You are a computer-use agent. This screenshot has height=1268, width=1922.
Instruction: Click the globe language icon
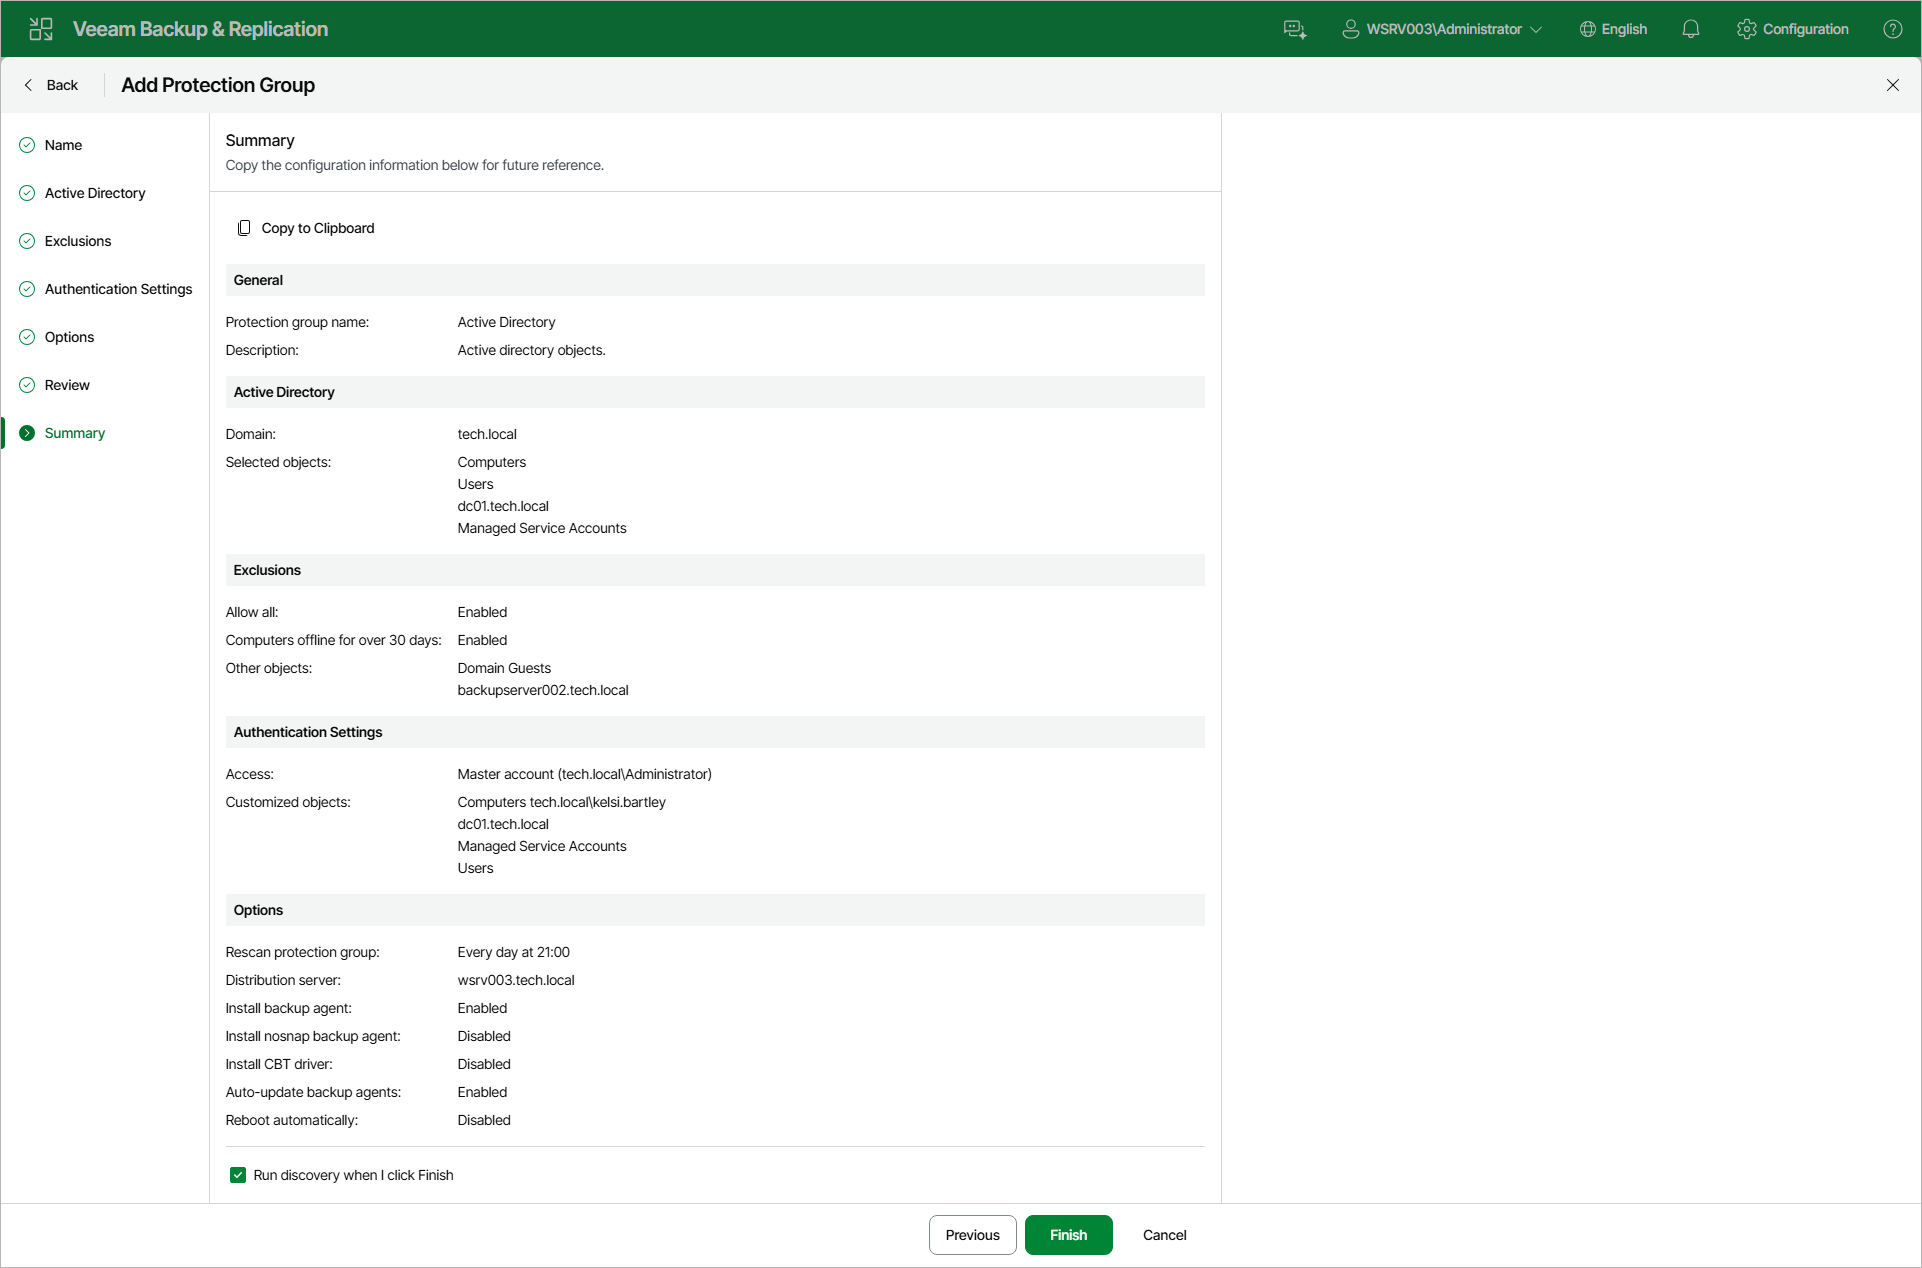(1588, 29)
